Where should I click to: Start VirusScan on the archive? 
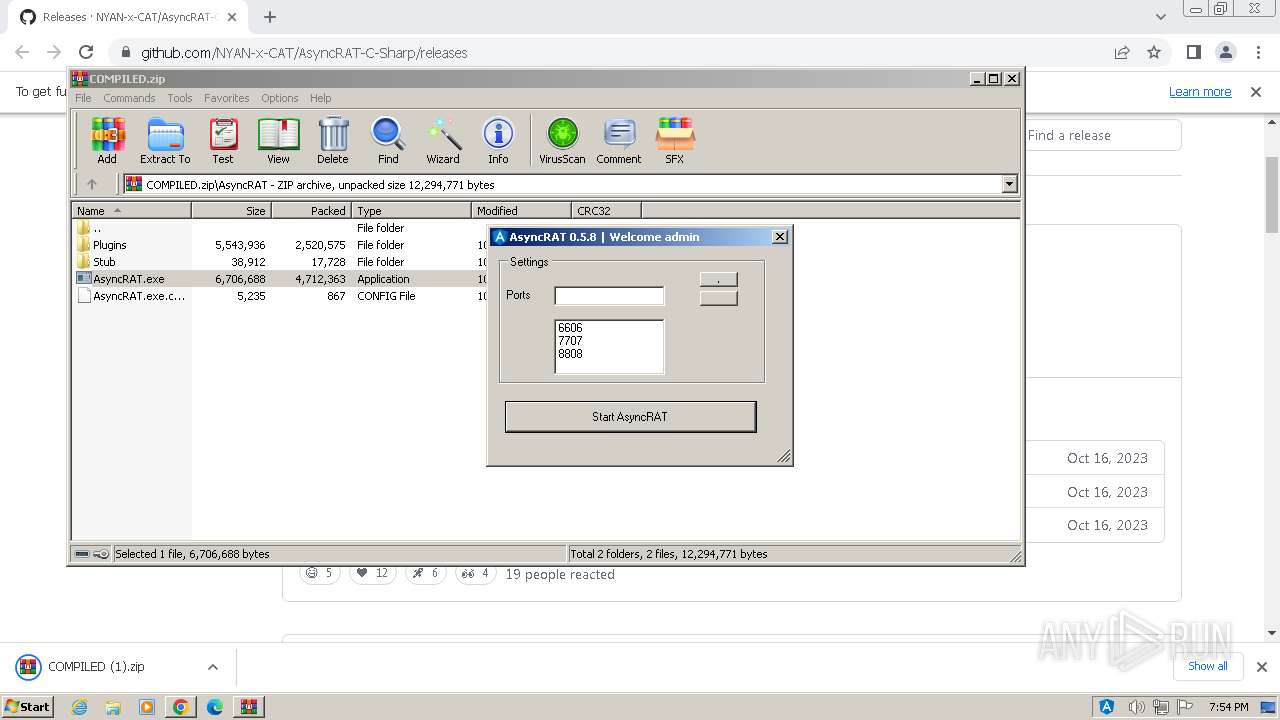coord(562,141)
